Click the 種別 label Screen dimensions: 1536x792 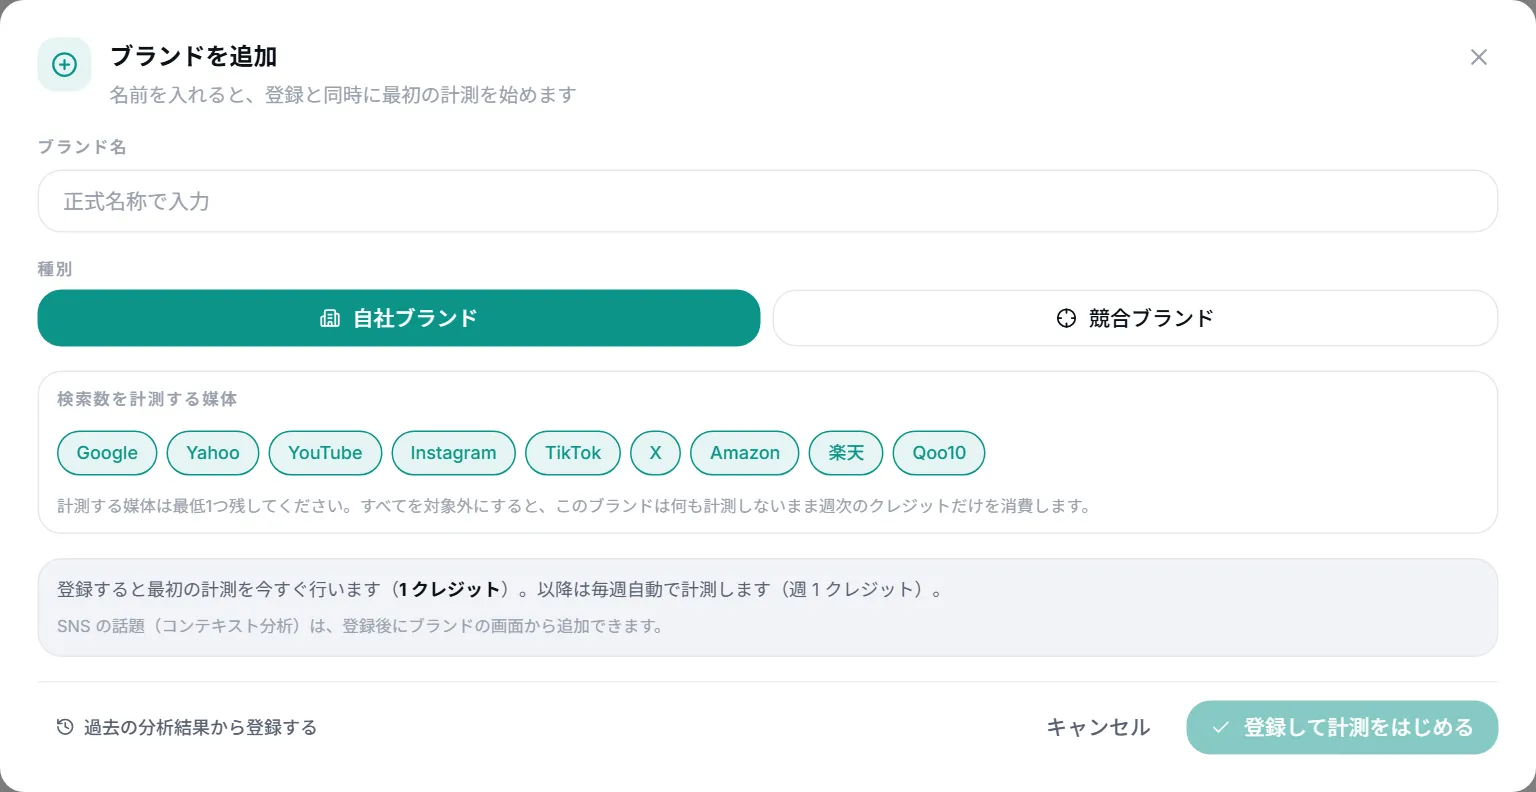[x=55, y=269]
